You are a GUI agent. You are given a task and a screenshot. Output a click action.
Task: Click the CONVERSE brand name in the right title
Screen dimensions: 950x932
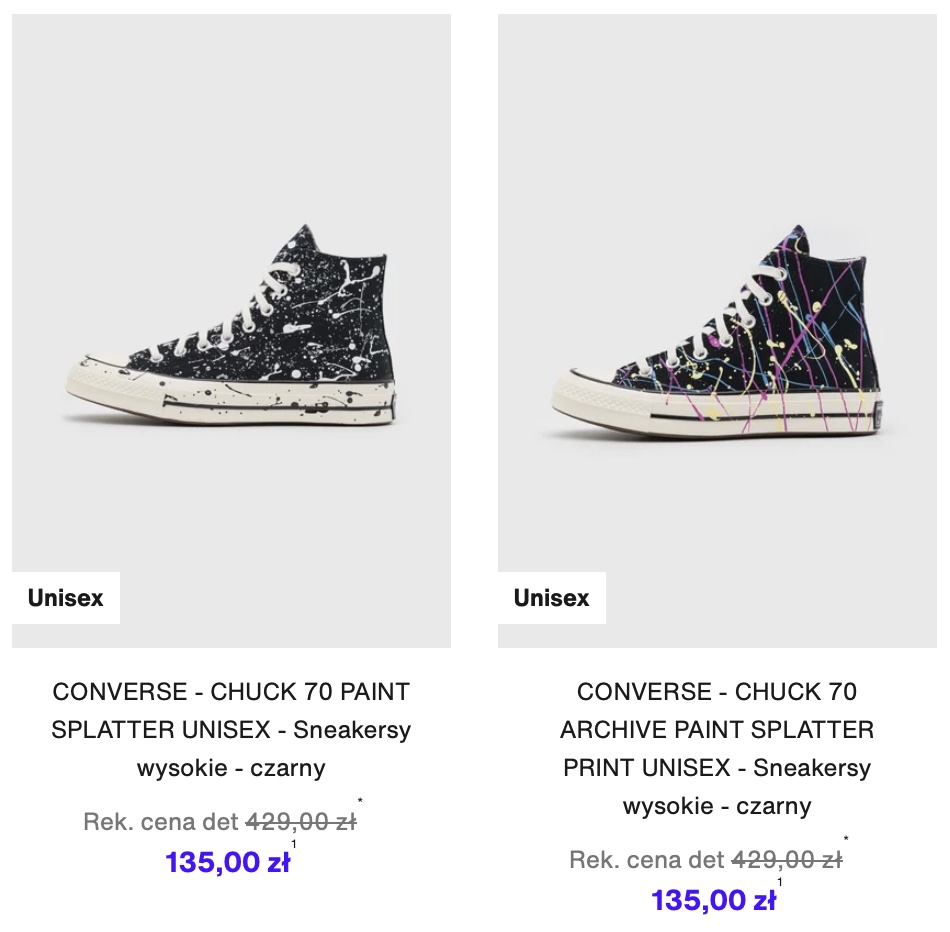(645, 691)
